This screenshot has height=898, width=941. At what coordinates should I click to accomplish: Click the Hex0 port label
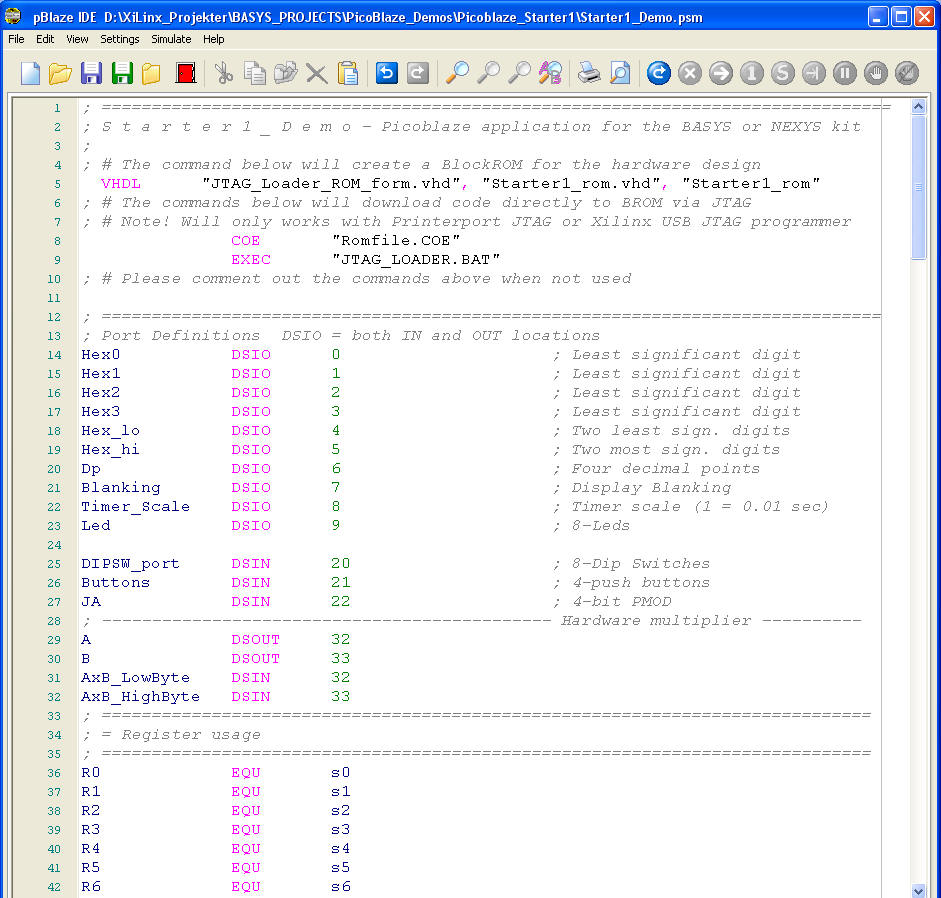pyautogui.click(x=101, y=355)
